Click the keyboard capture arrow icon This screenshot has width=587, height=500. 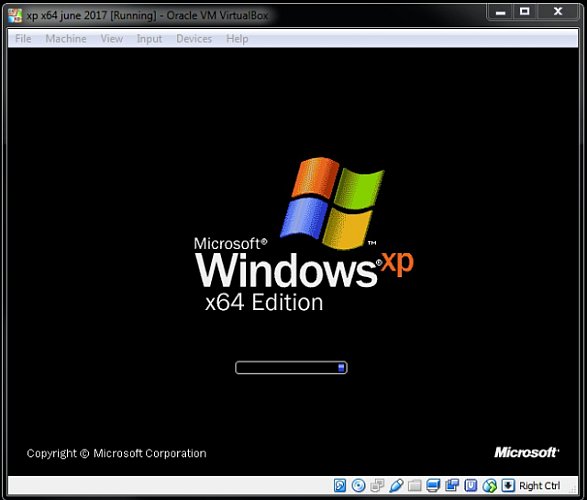[x=508, y=485]
